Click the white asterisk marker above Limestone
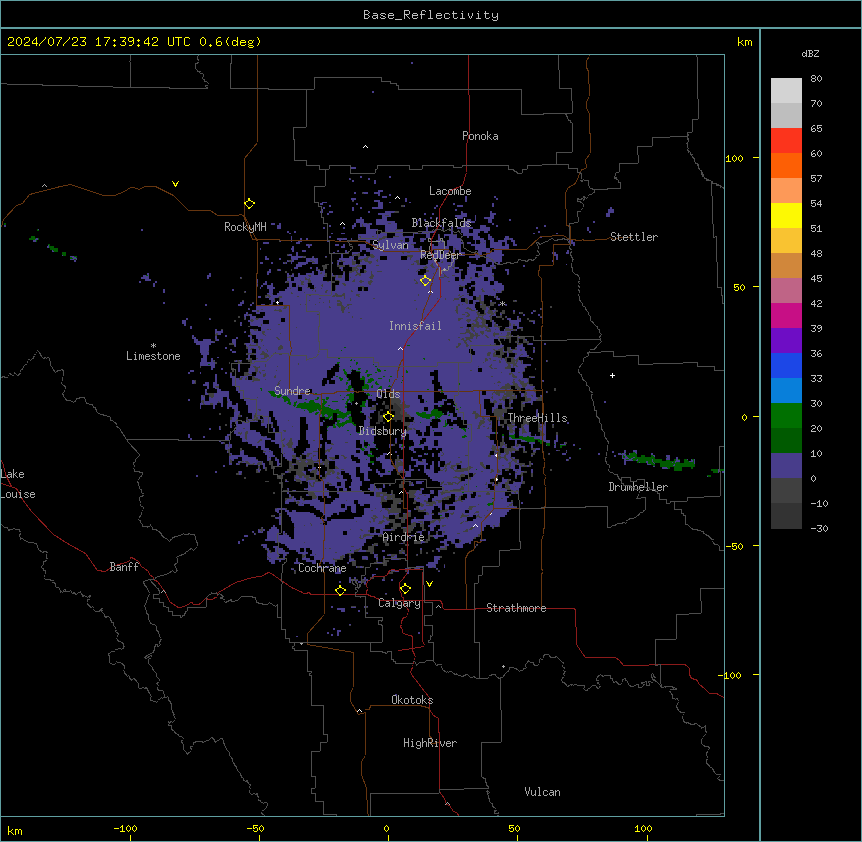 (x=153, y=346)
